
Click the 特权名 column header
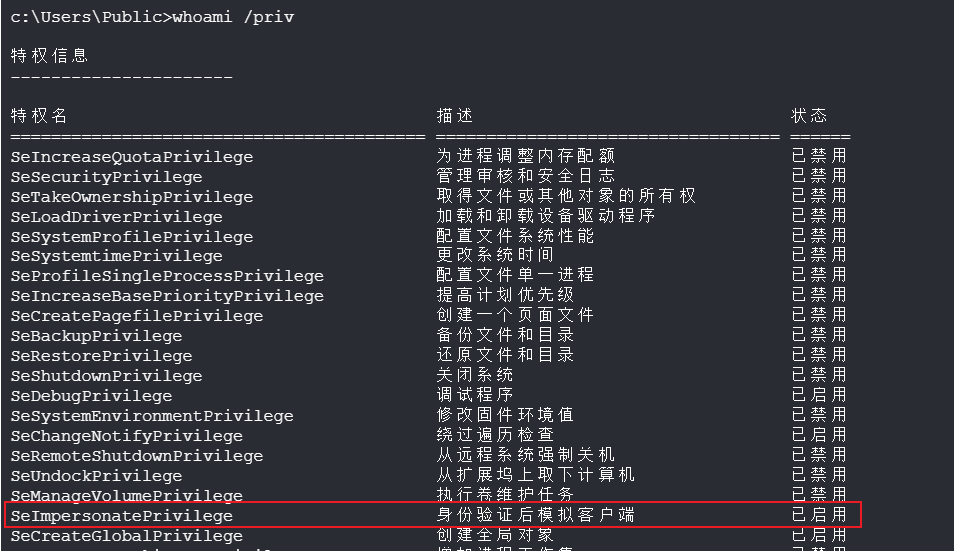click(x=39, y=116)
